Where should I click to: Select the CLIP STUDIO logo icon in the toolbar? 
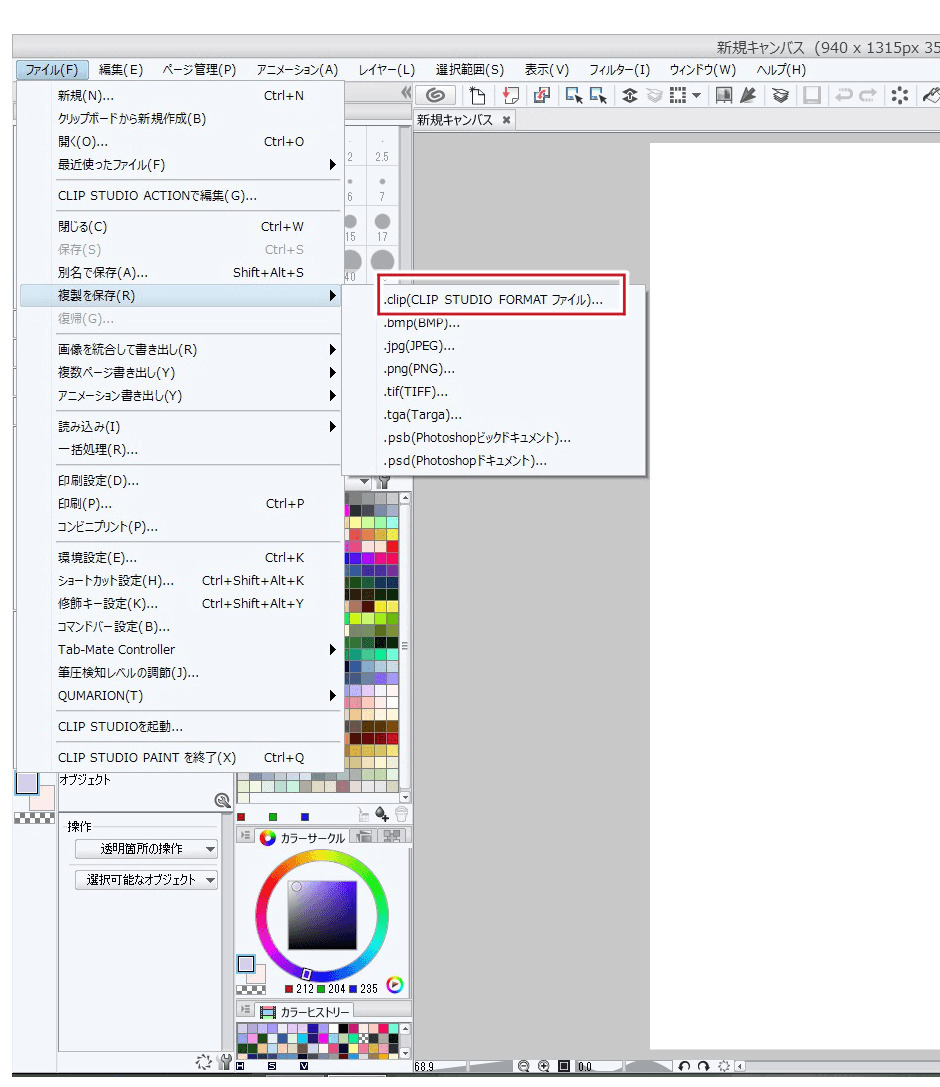[x=436, y=95]
